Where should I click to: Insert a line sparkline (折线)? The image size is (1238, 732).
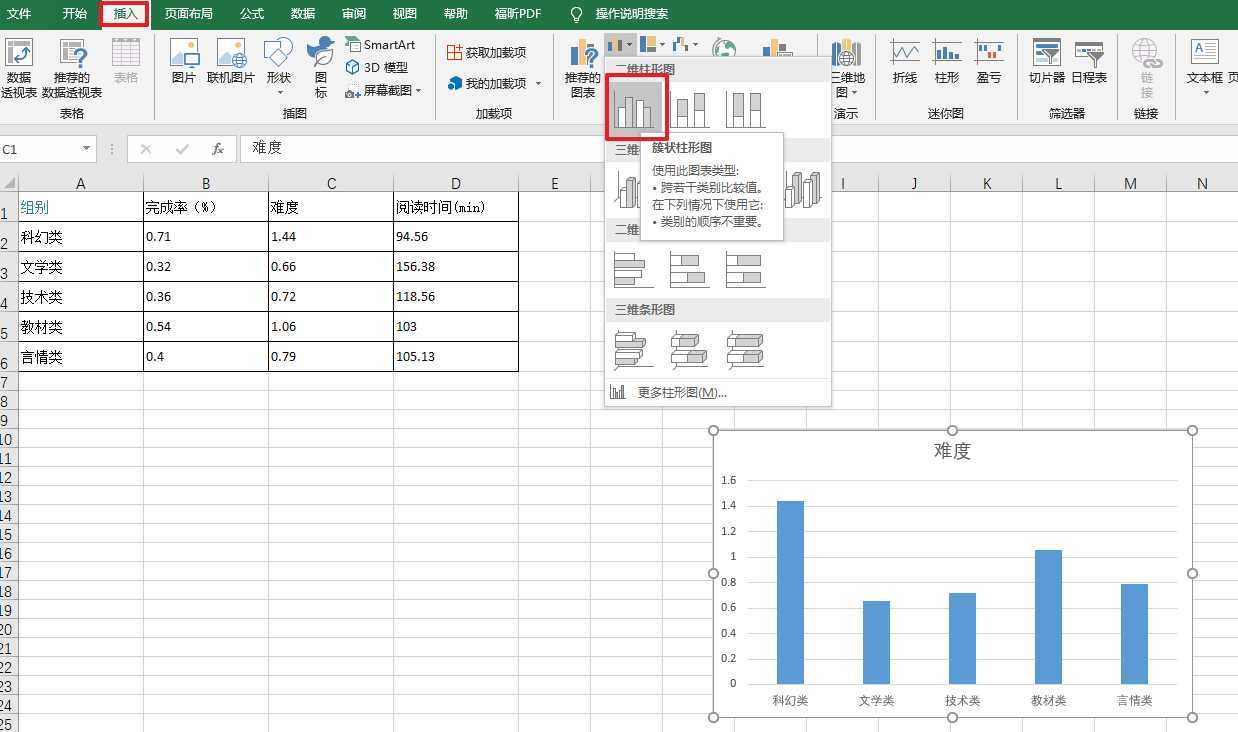point(904,62)
